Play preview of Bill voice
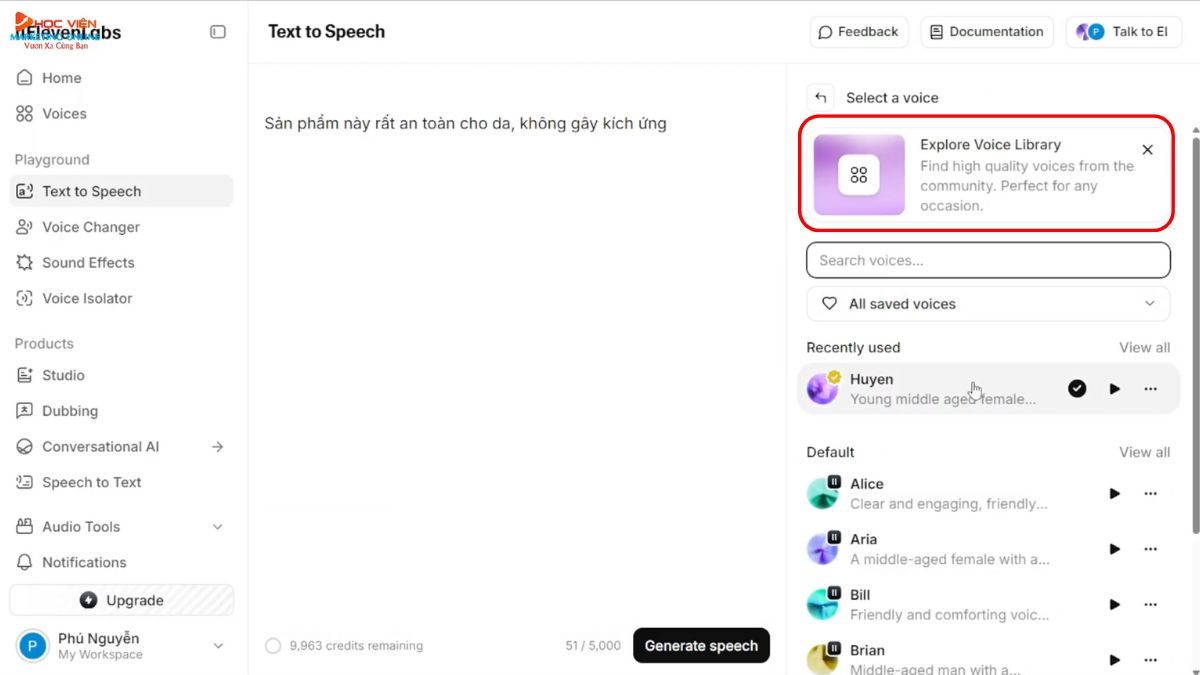 1114,604
